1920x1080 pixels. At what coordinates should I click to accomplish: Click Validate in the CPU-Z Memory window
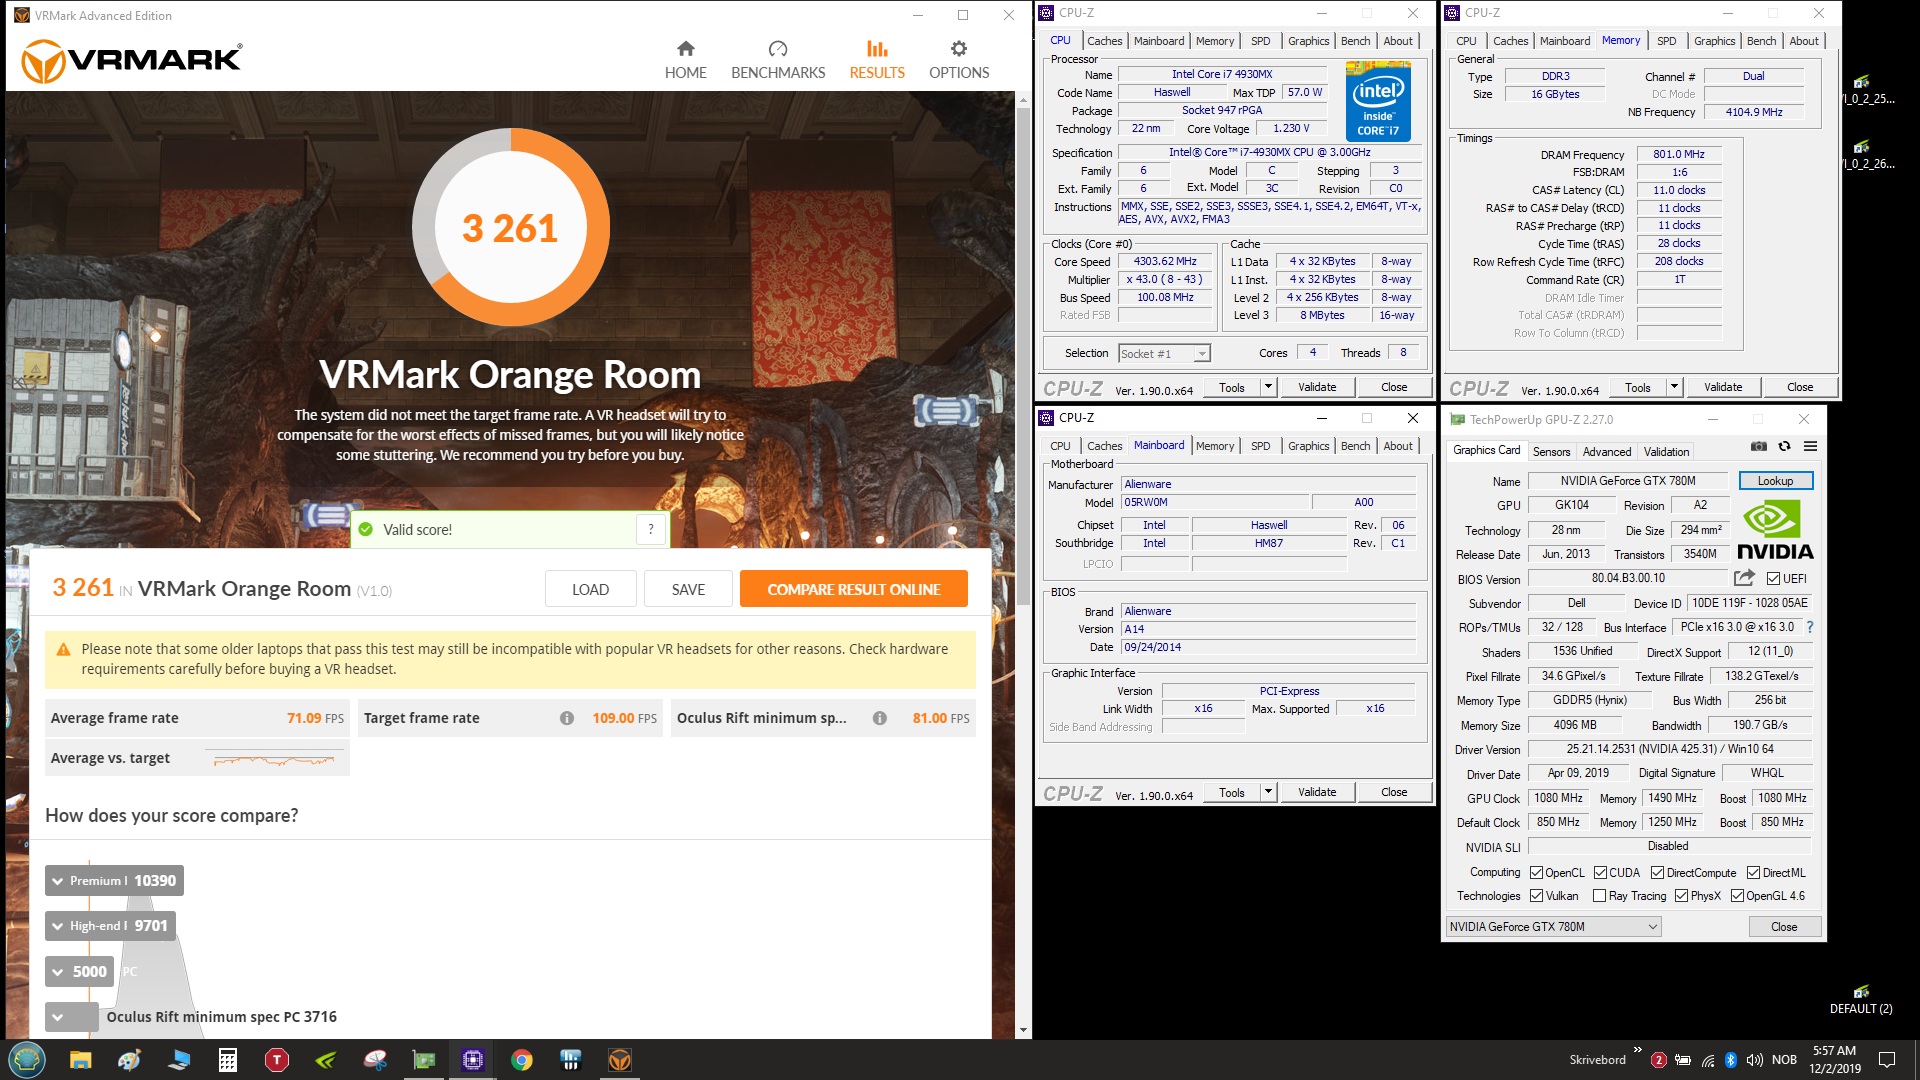click(1722, 387)
